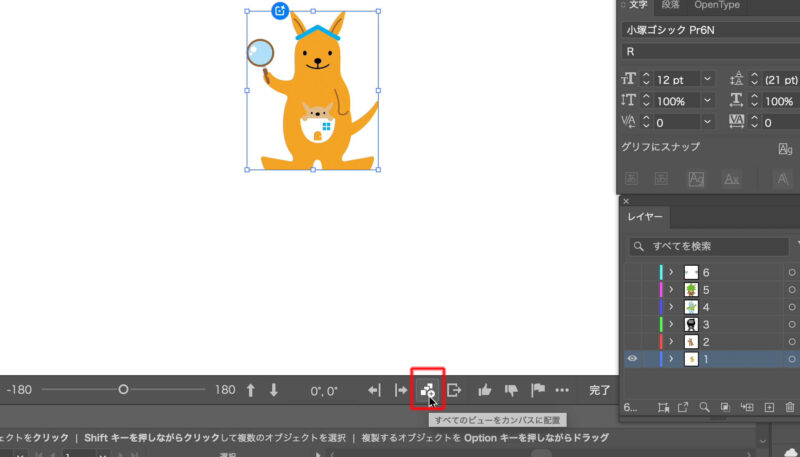This screenshot has height=457, width=800.
Task: Click the thumbs up feedback icon
Action: 484,391
